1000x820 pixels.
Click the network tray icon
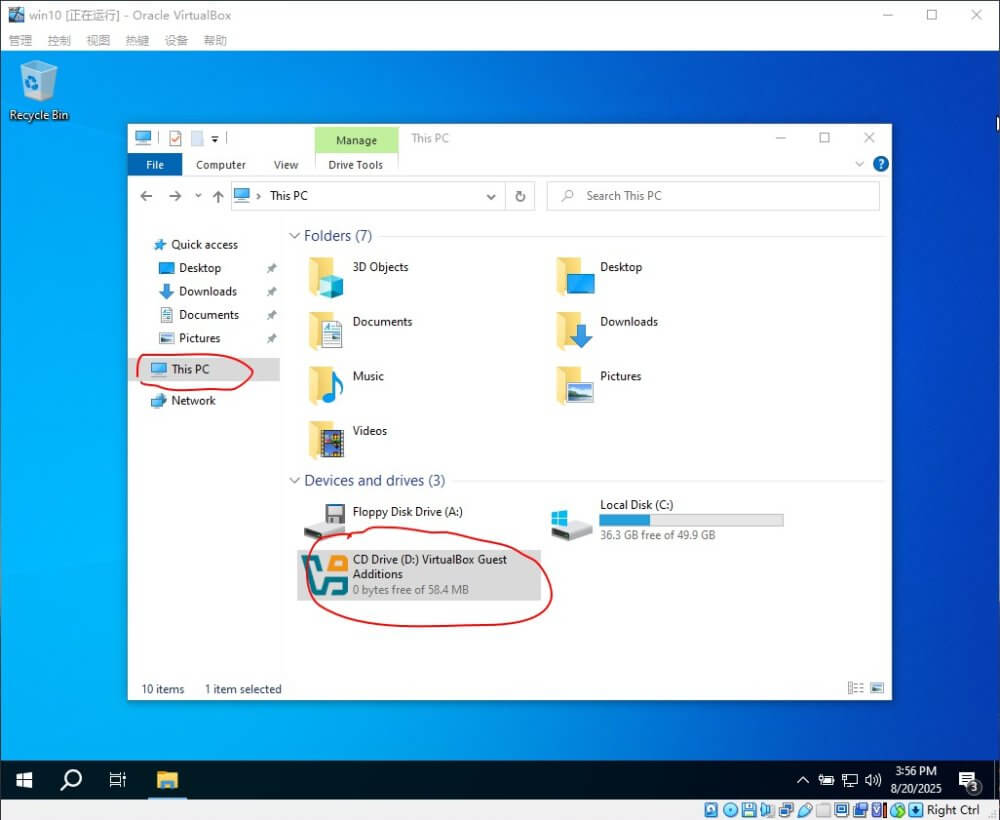coord(850,780)
